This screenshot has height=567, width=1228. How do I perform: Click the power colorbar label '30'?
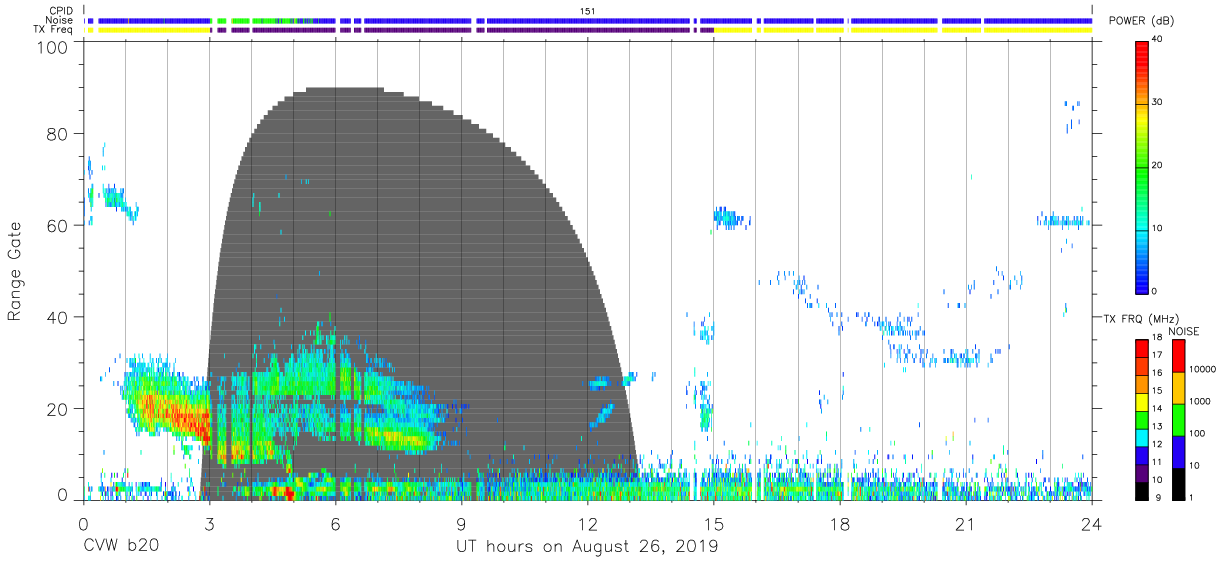click(x=1158, y=102)
